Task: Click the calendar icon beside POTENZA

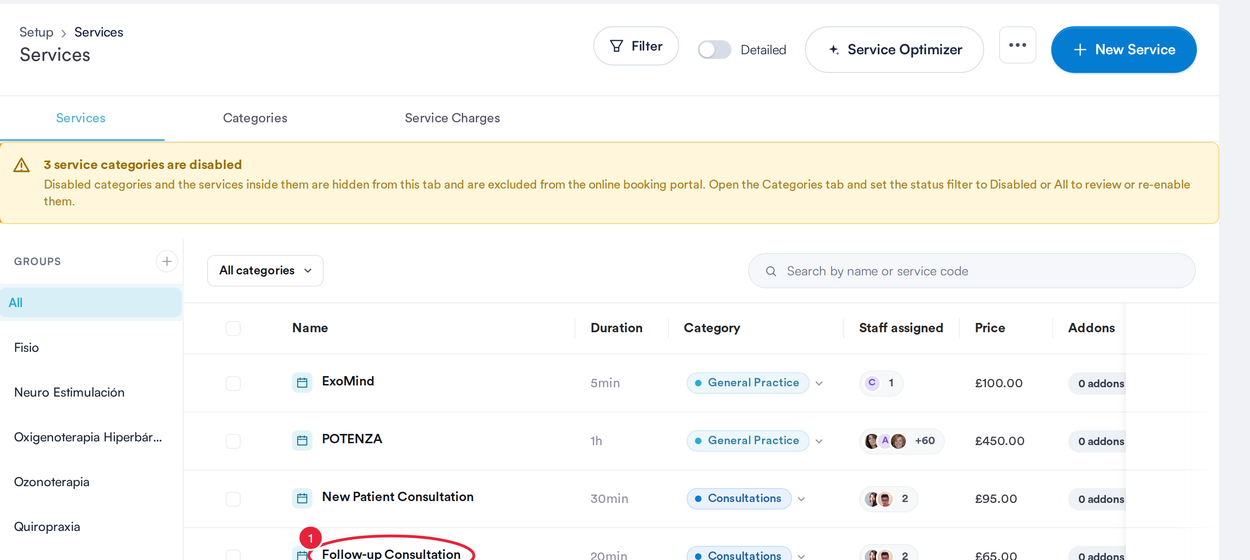Action: pyautogui.click(x=302, y=440)
